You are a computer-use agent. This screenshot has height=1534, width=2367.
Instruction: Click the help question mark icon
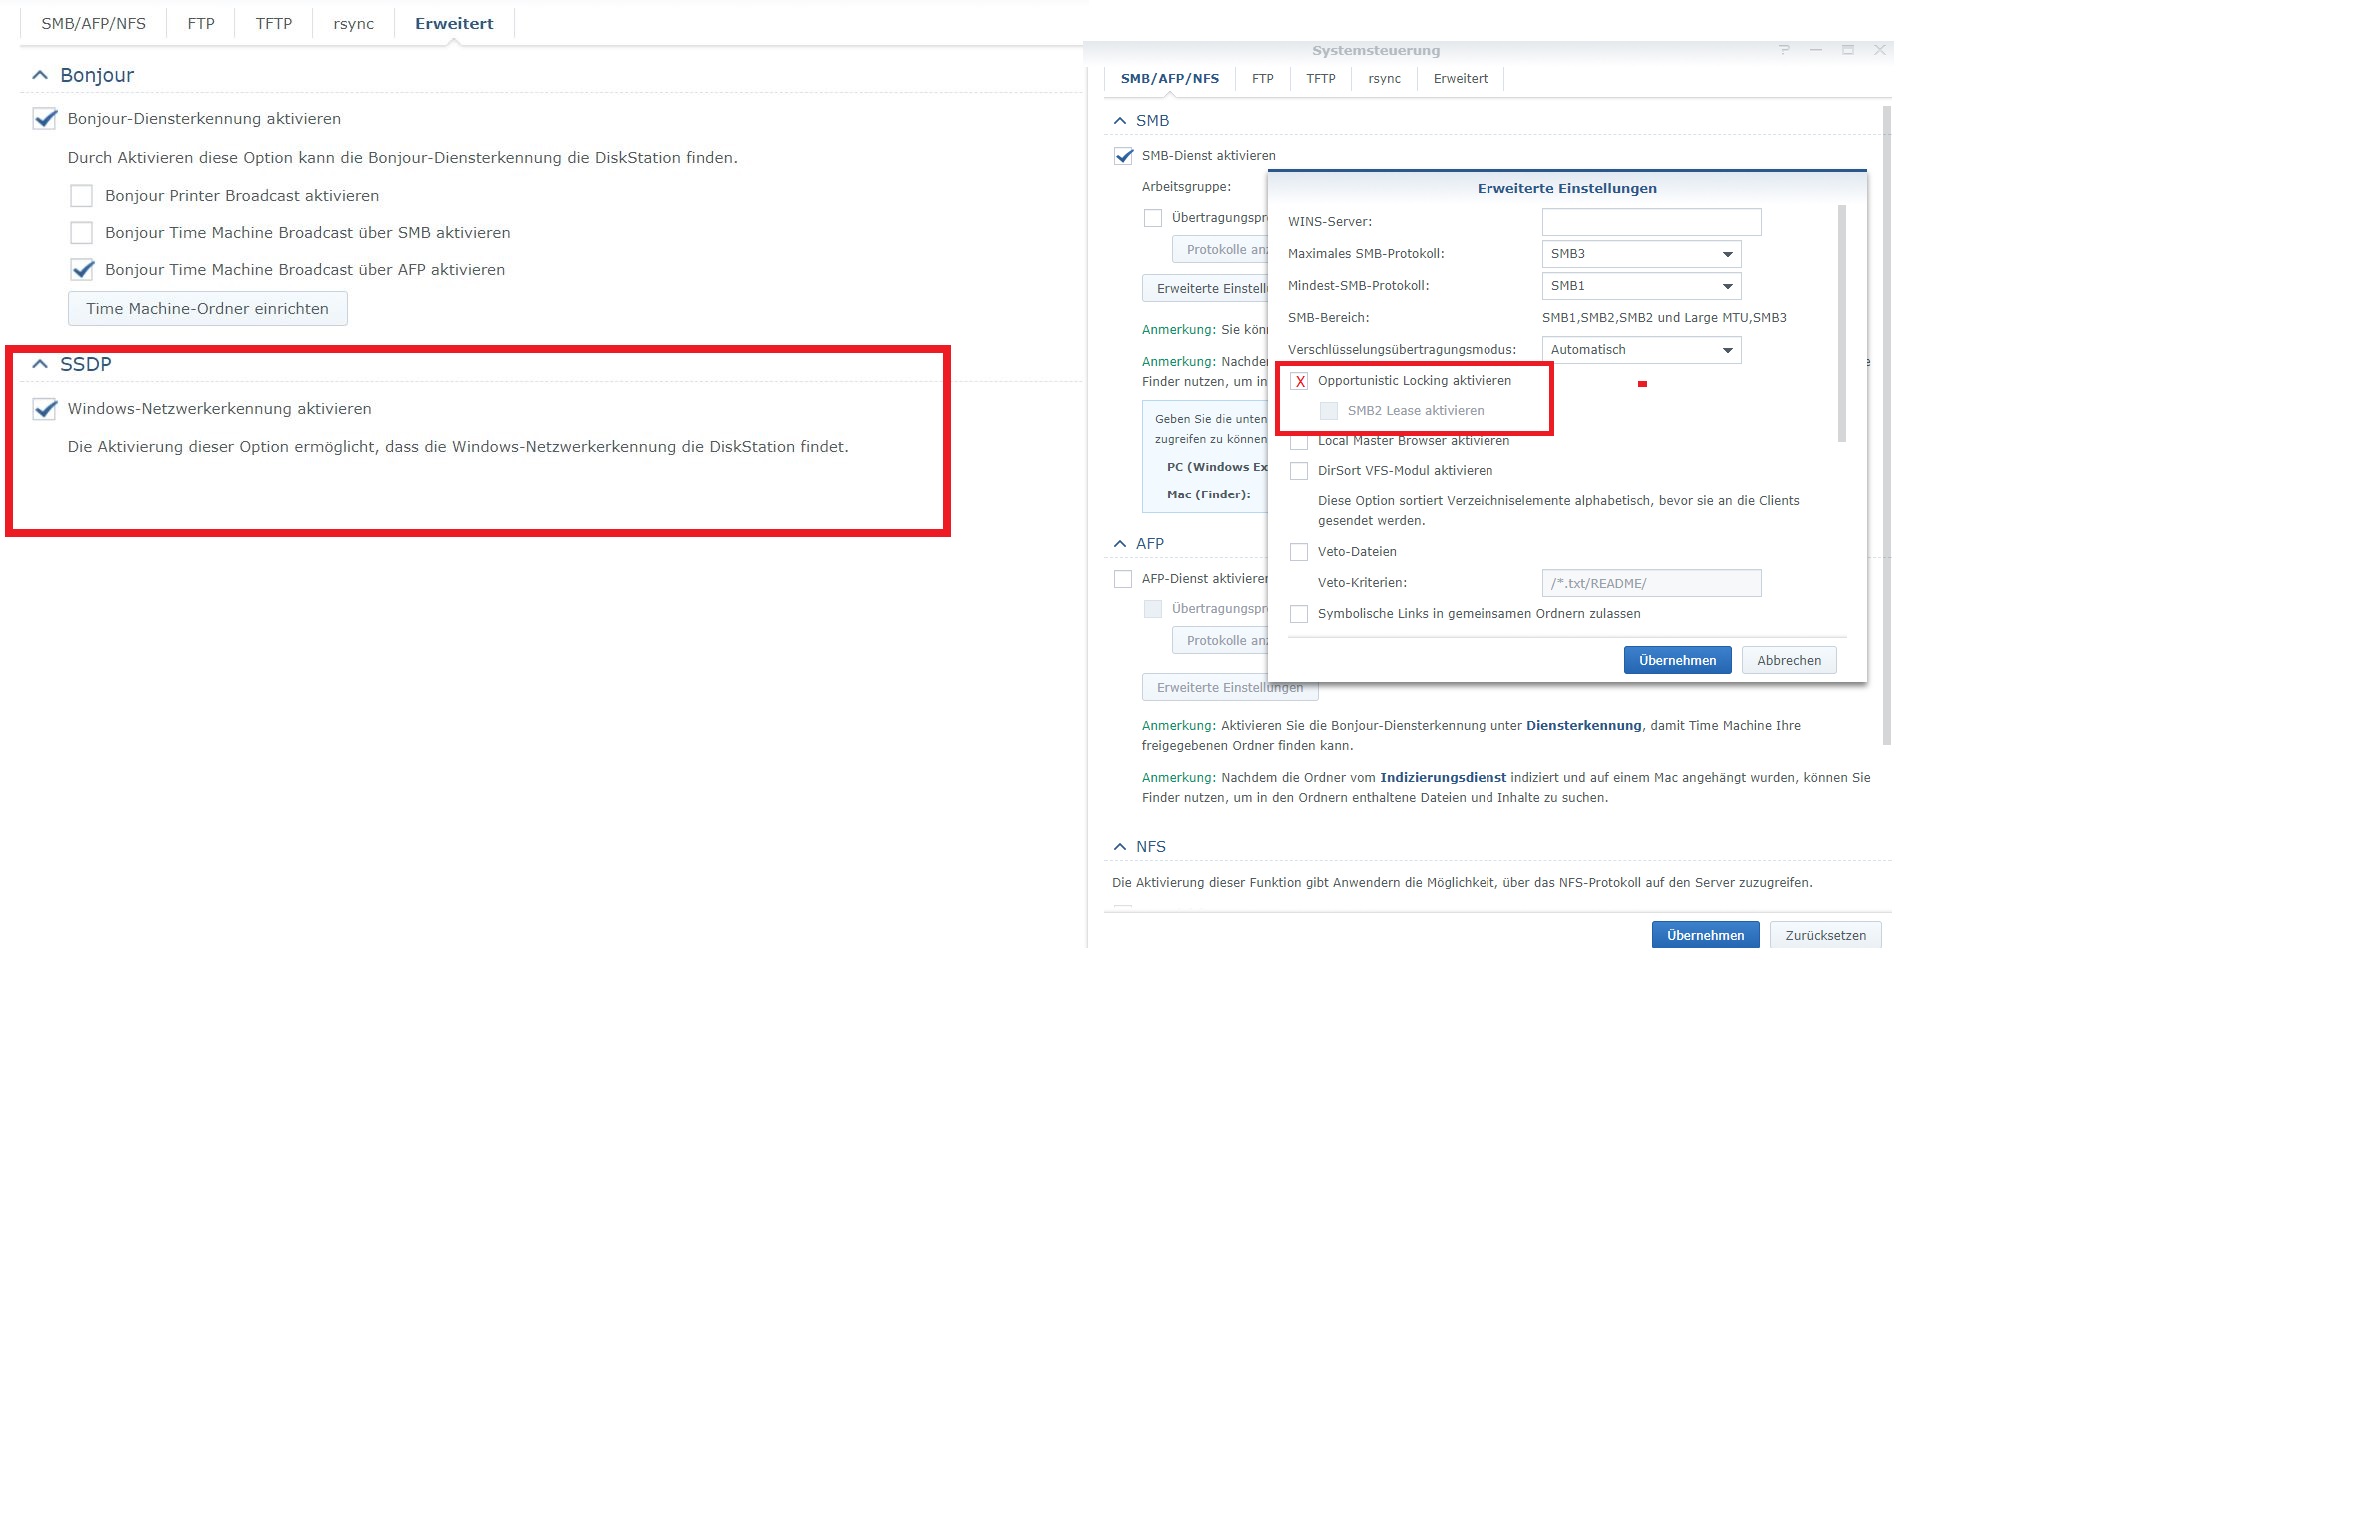click(1784, 50)
